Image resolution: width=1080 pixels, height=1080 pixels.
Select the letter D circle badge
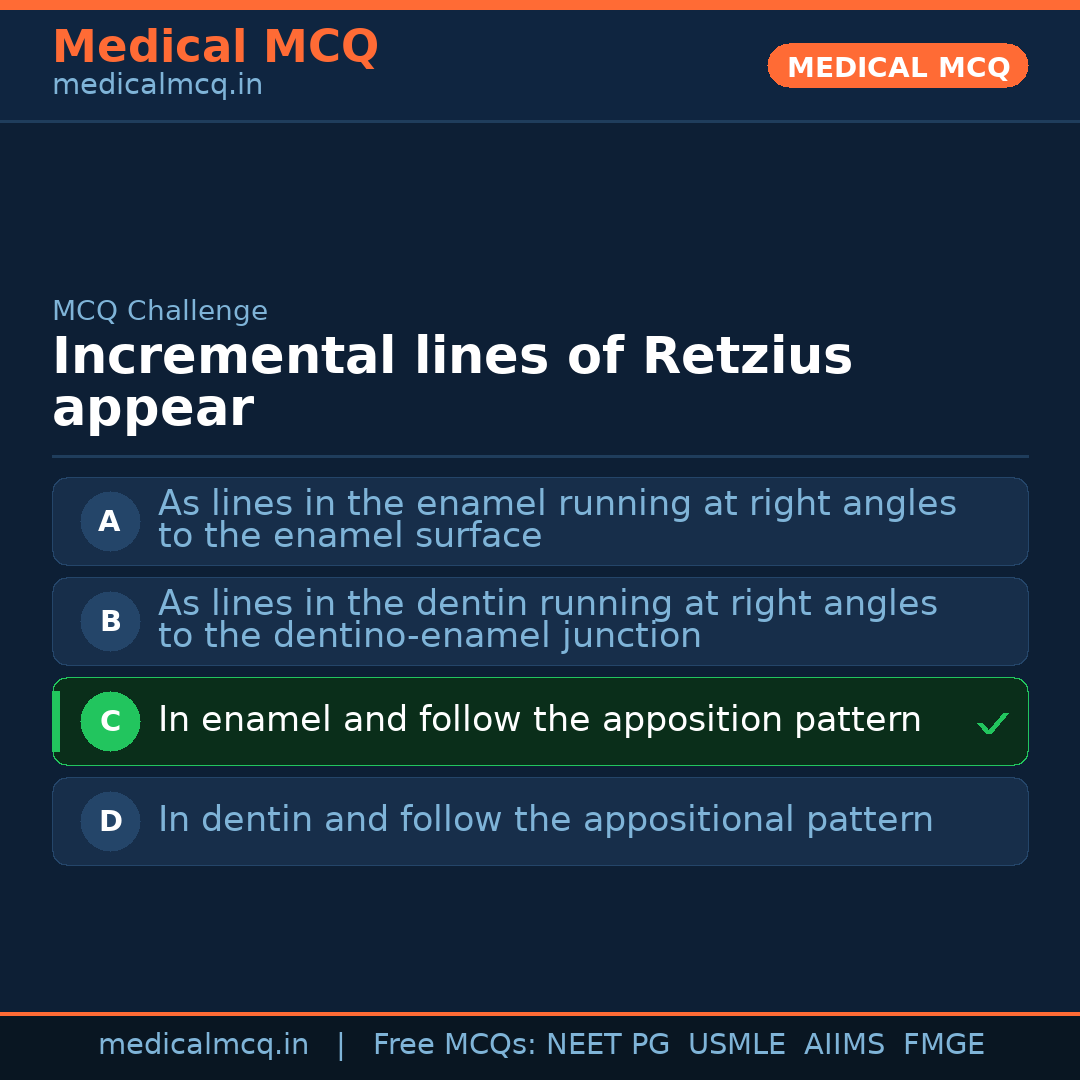pos(110,821)
